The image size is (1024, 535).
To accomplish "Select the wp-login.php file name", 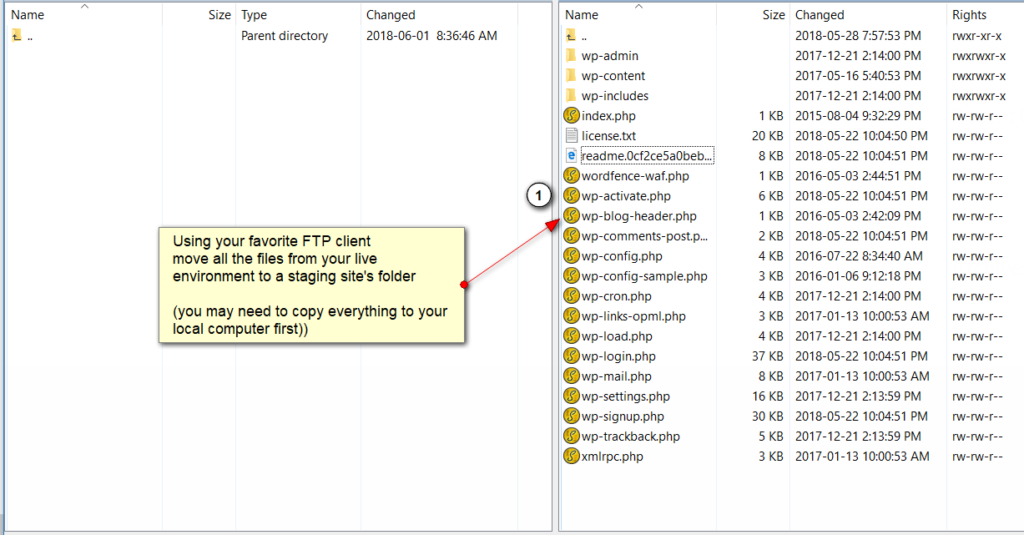I will pos(618,356).
